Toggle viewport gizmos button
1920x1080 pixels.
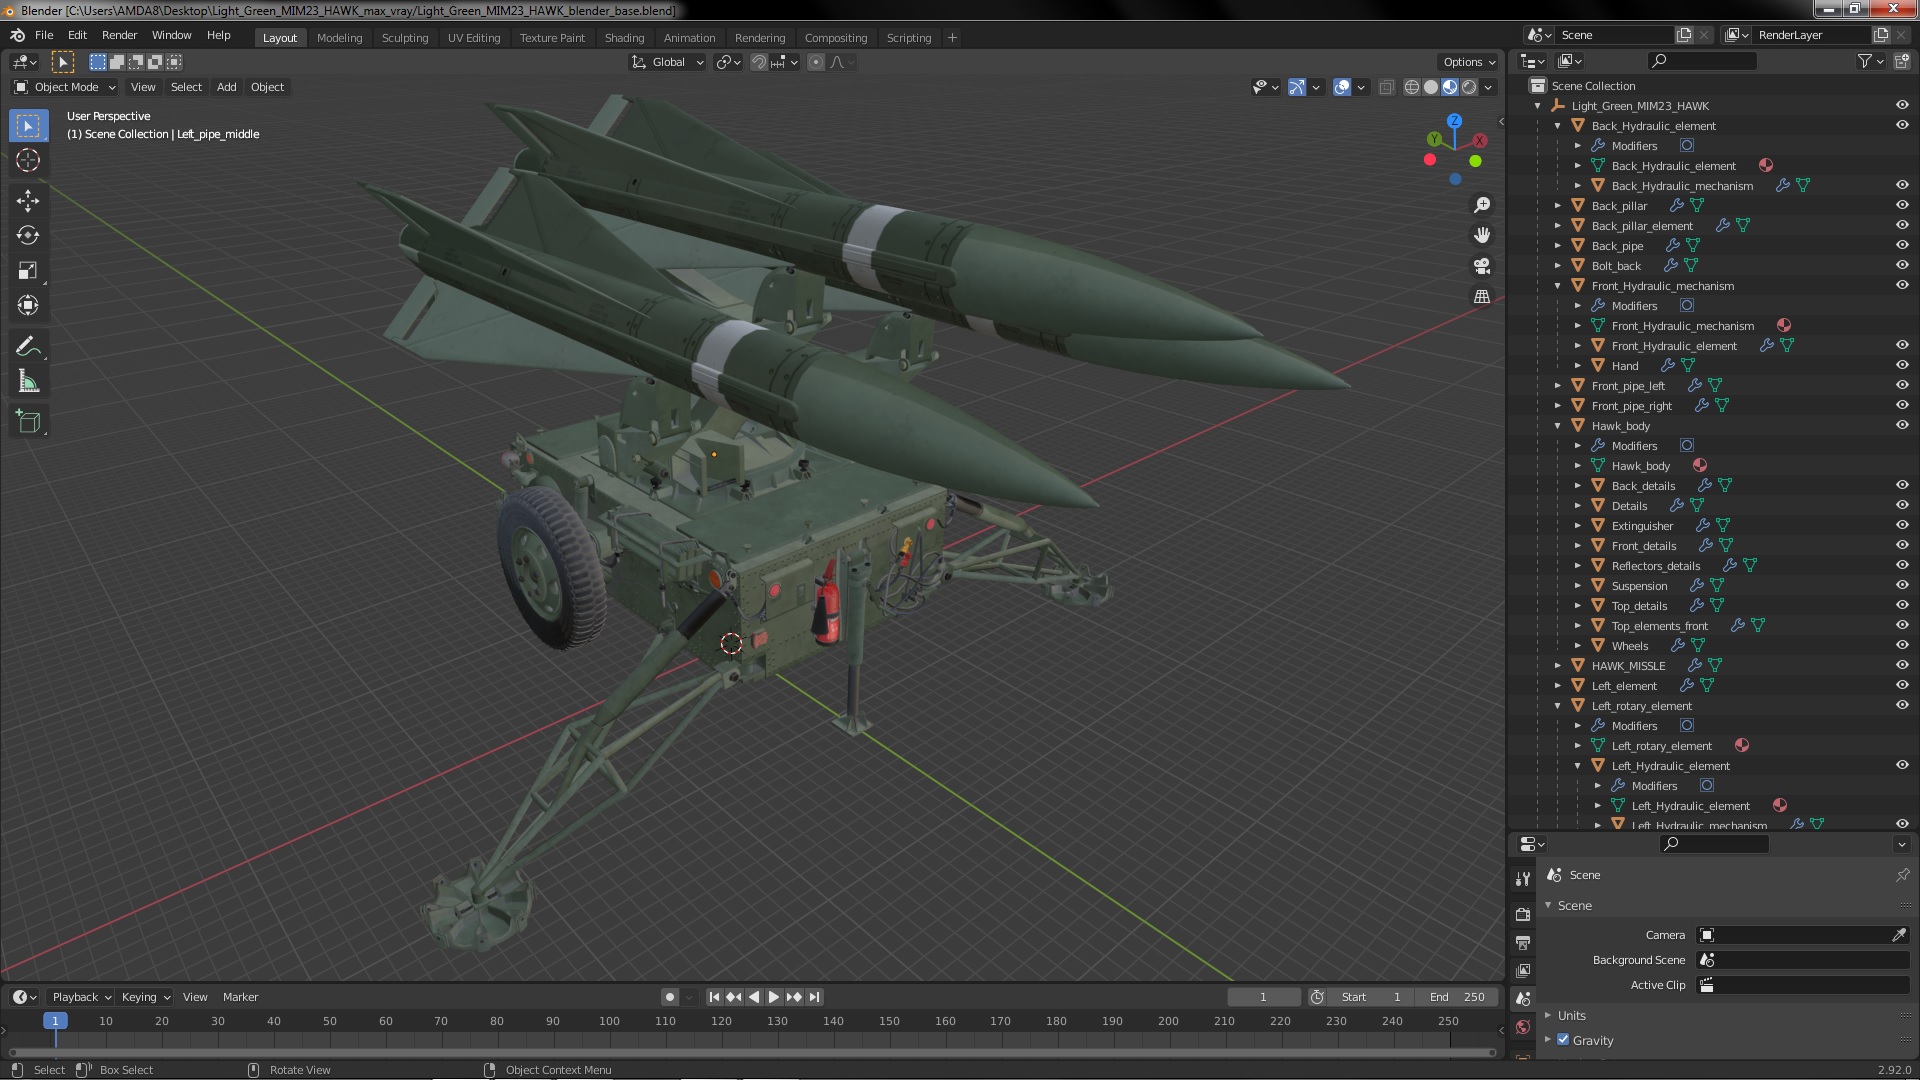pyautogui.click(x=1297, y=87)
